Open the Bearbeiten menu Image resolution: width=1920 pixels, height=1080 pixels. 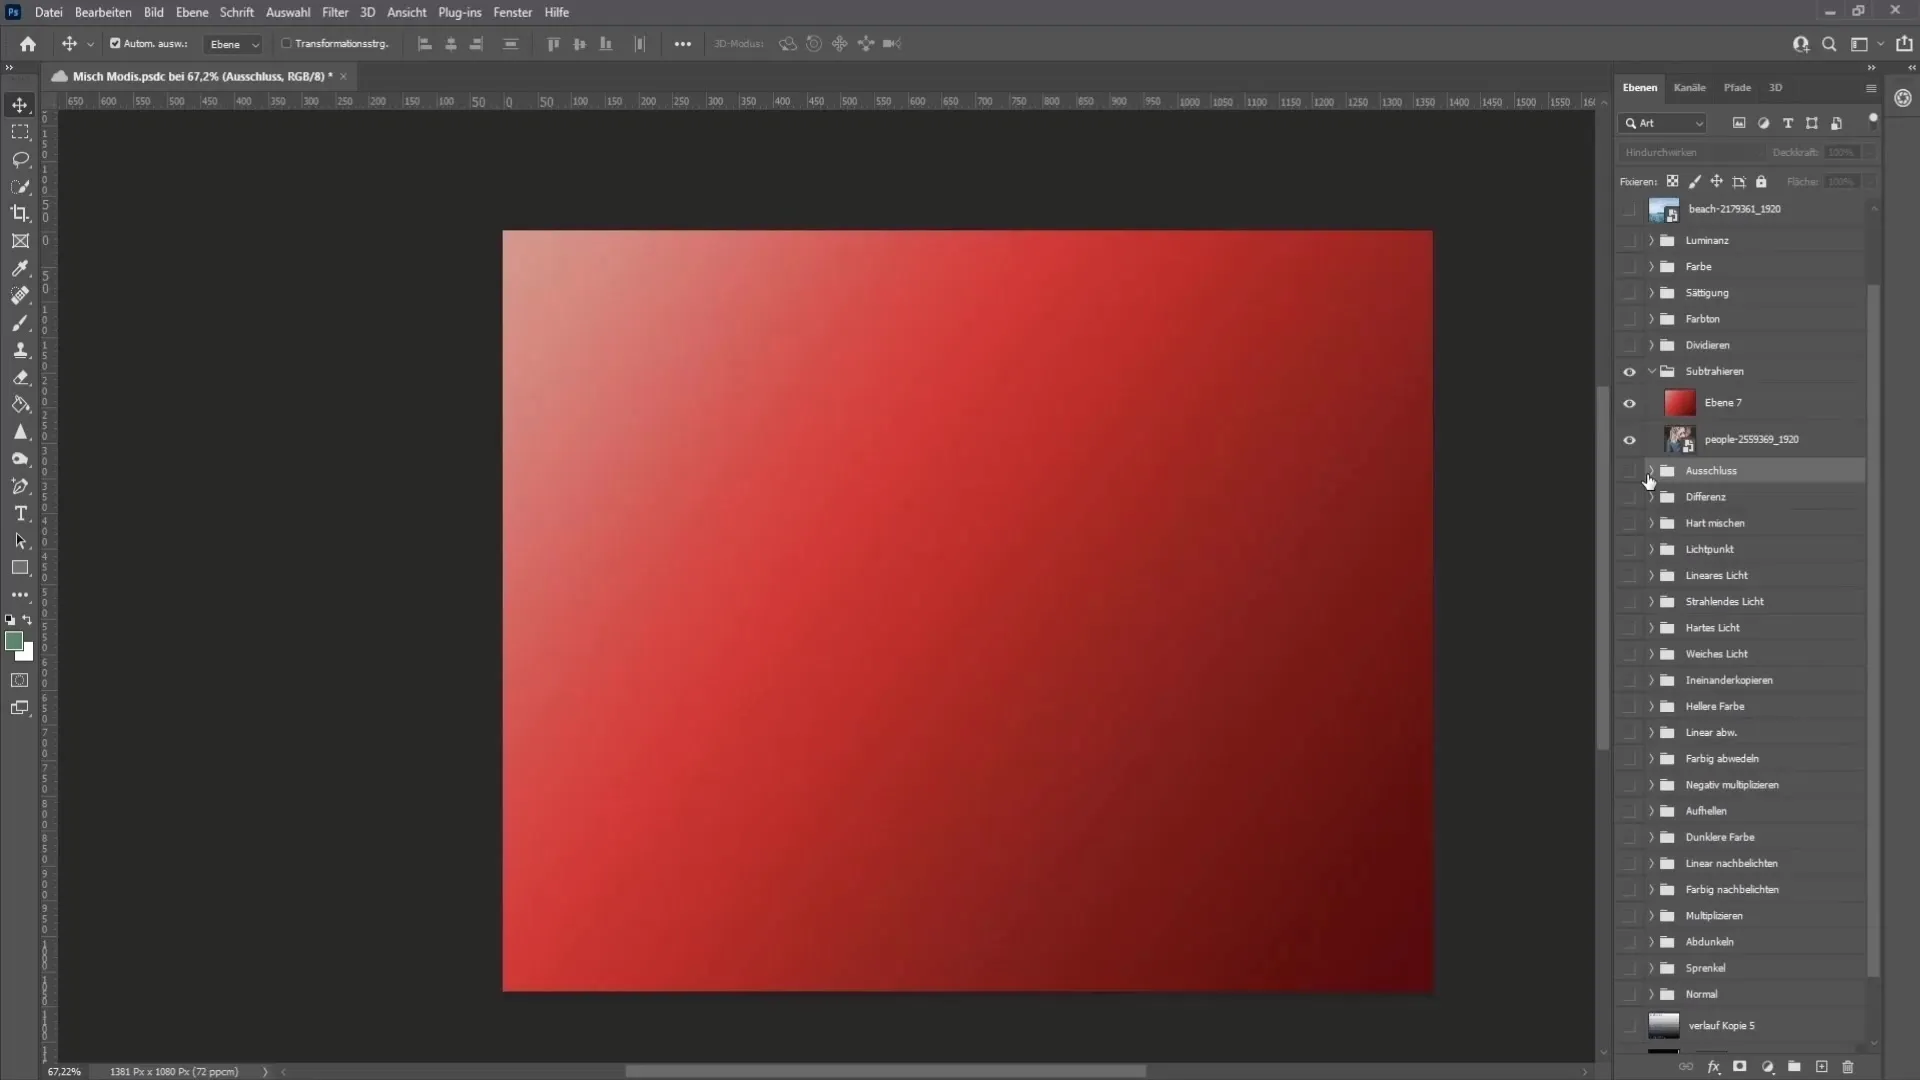tap(103, 12)
